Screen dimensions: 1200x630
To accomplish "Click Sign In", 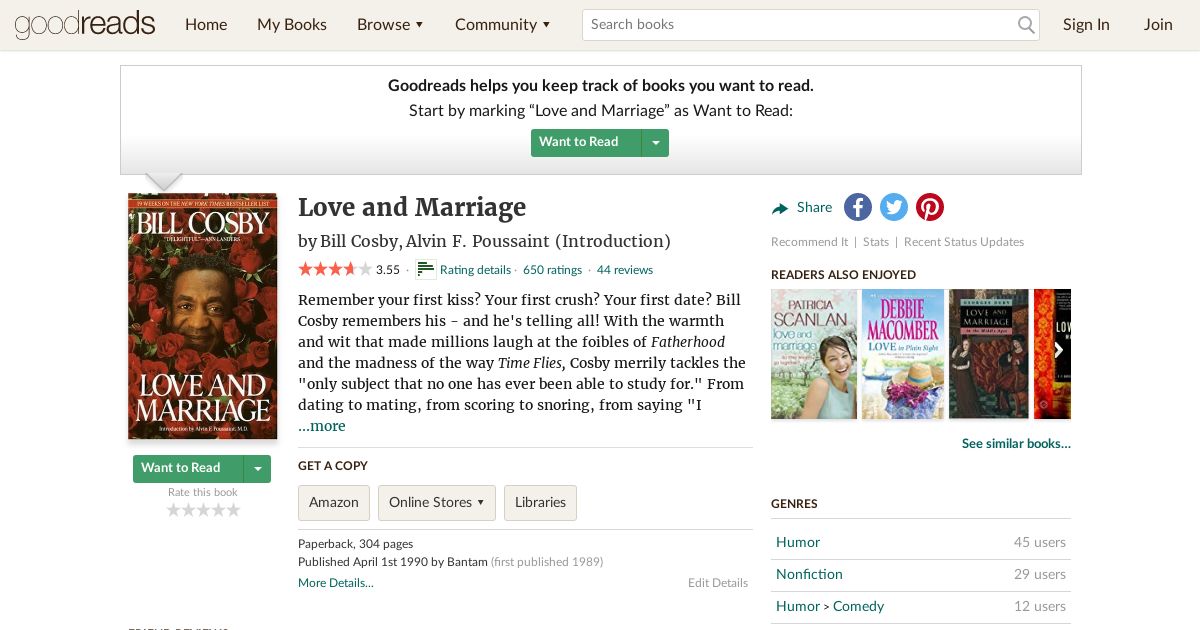I will click(x=1086, y=25).
